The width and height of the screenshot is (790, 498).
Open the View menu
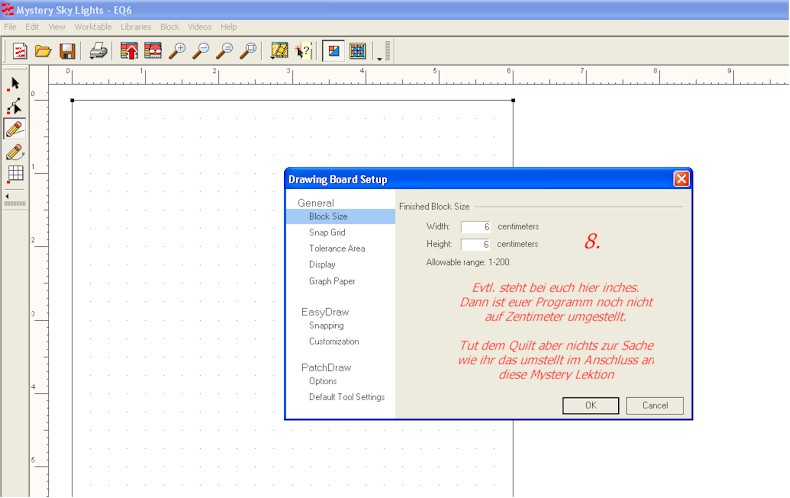click(56, 27)
